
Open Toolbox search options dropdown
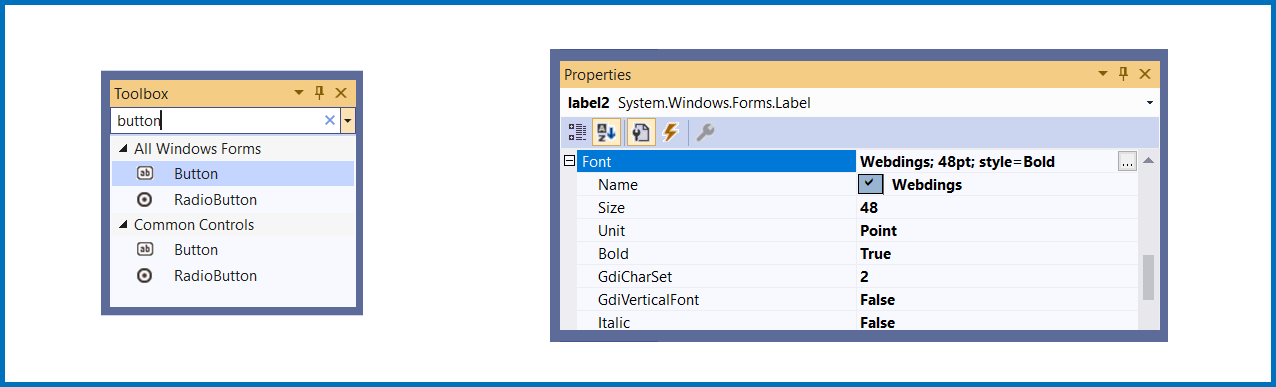[x=347, y=121]
